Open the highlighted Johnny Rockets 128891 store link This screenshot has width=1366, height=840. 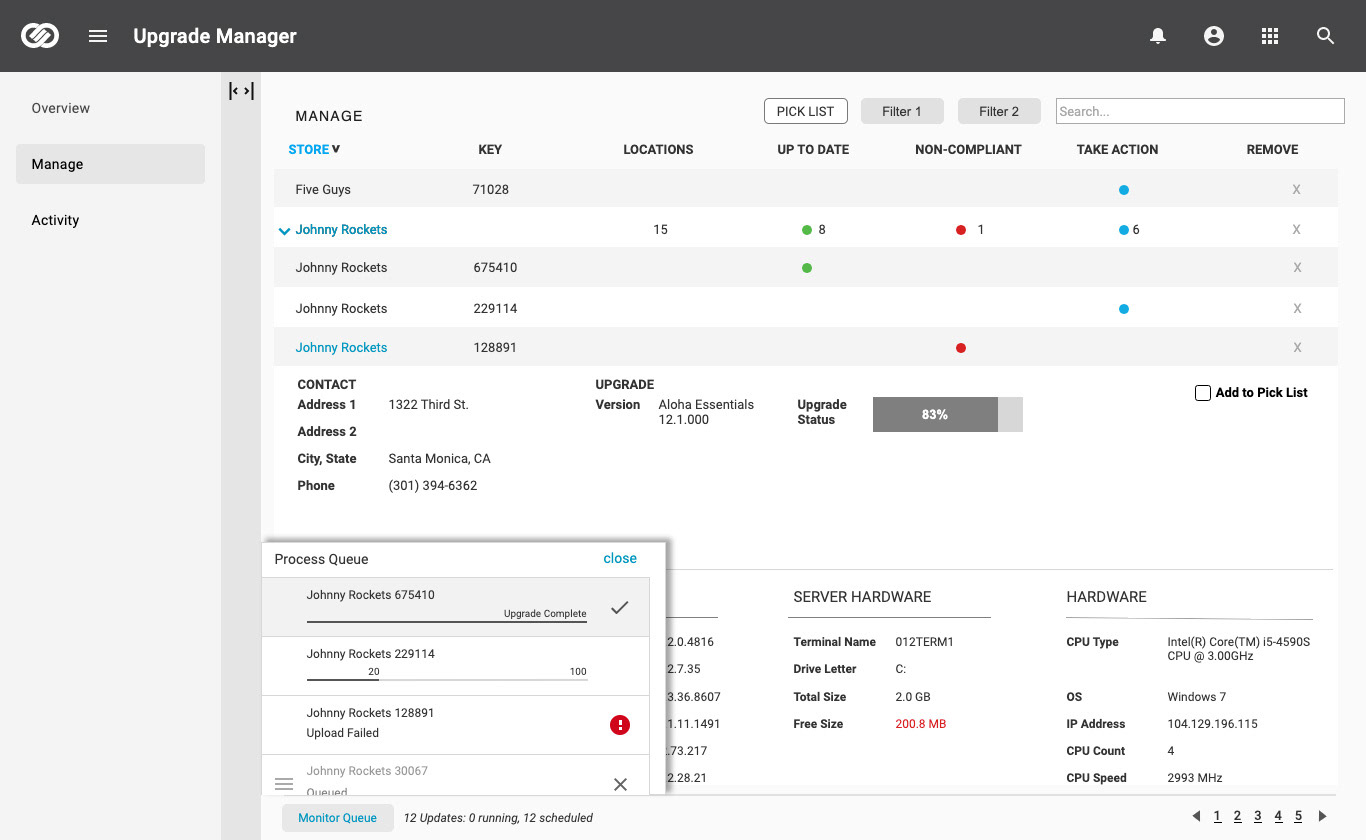(x=341, y=348)
